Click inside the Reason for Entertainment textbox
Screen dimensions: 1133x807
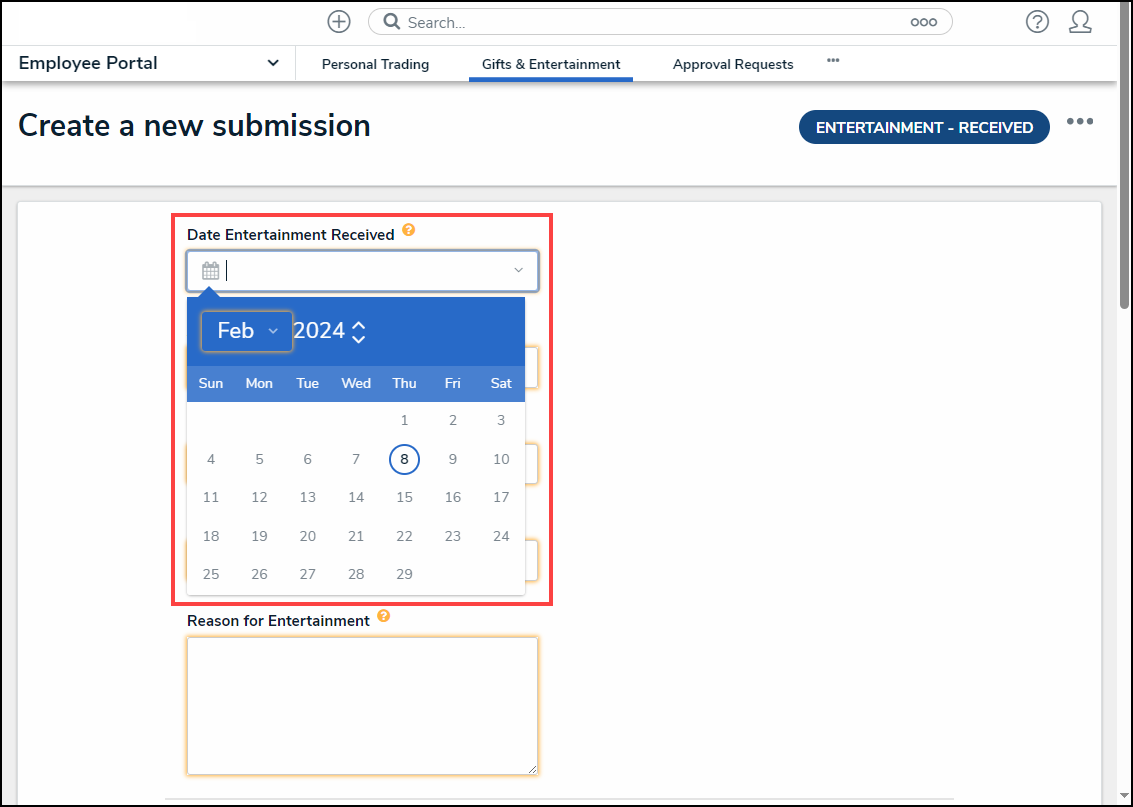(362, 705)
